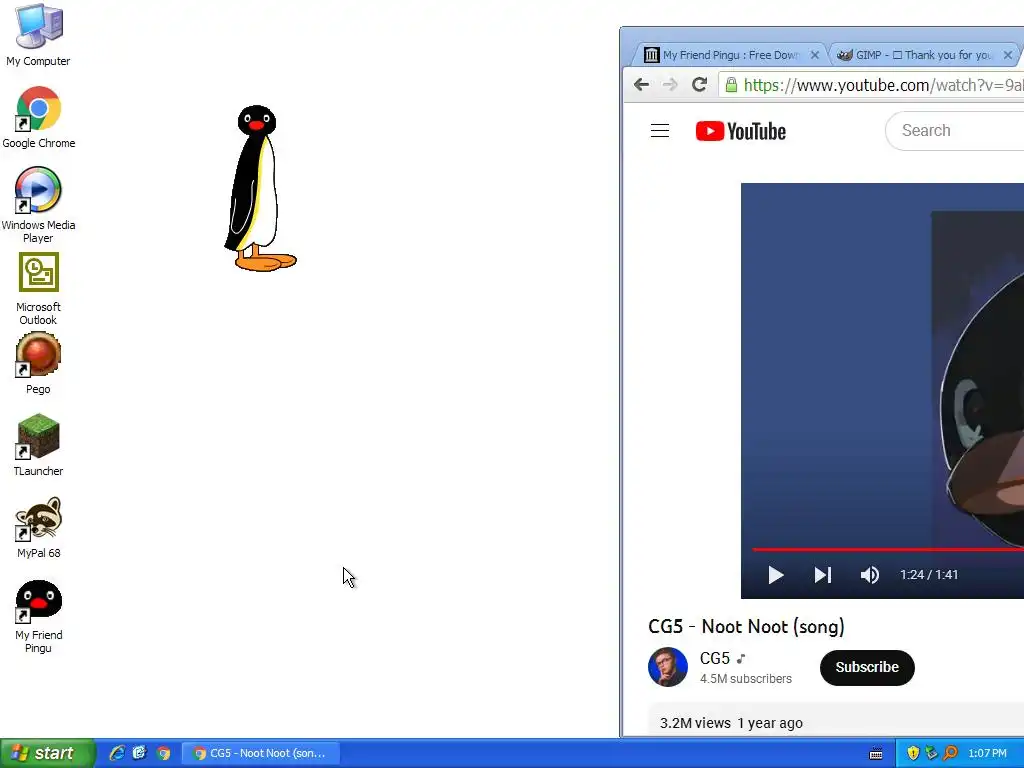The image size is (1024, 768).
Task: Click the forward navigation arrow
Action: click(x=670, y=84)
